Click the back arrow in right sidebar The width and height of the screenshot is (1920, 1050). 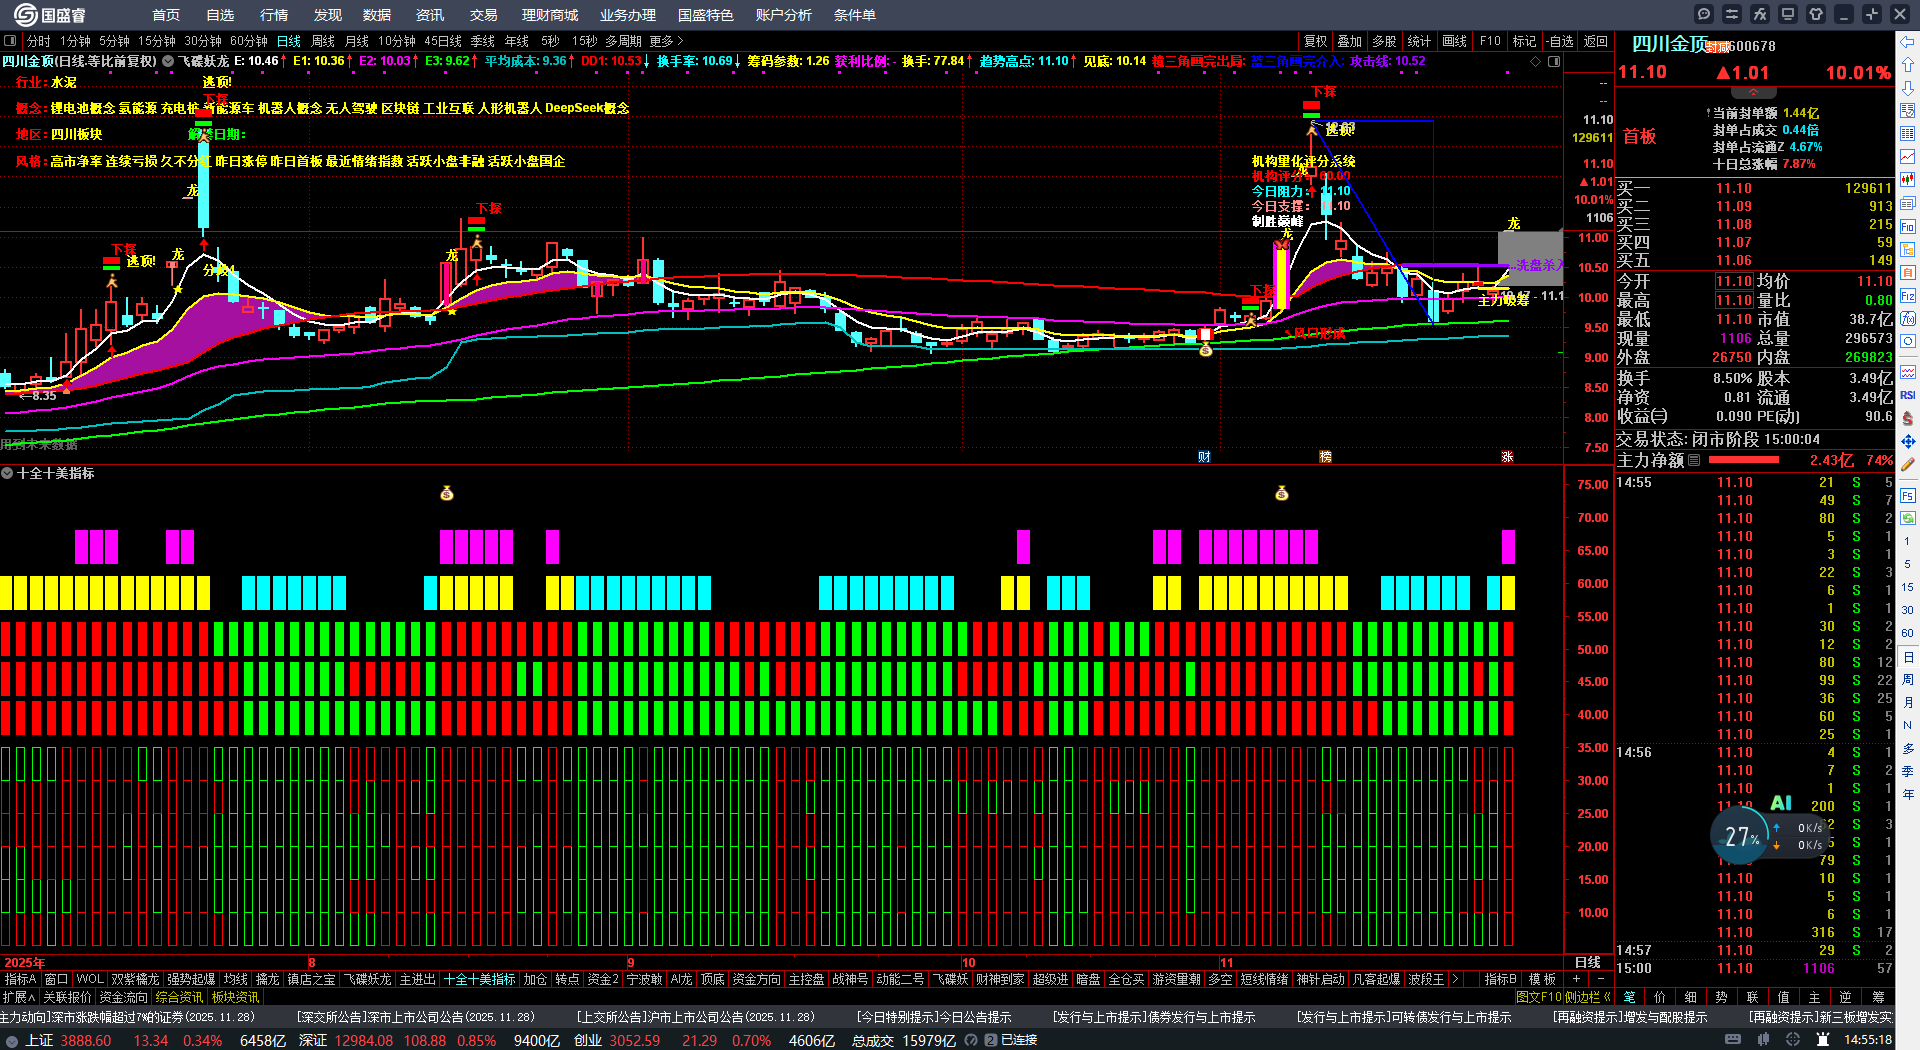coord(1908,42)
